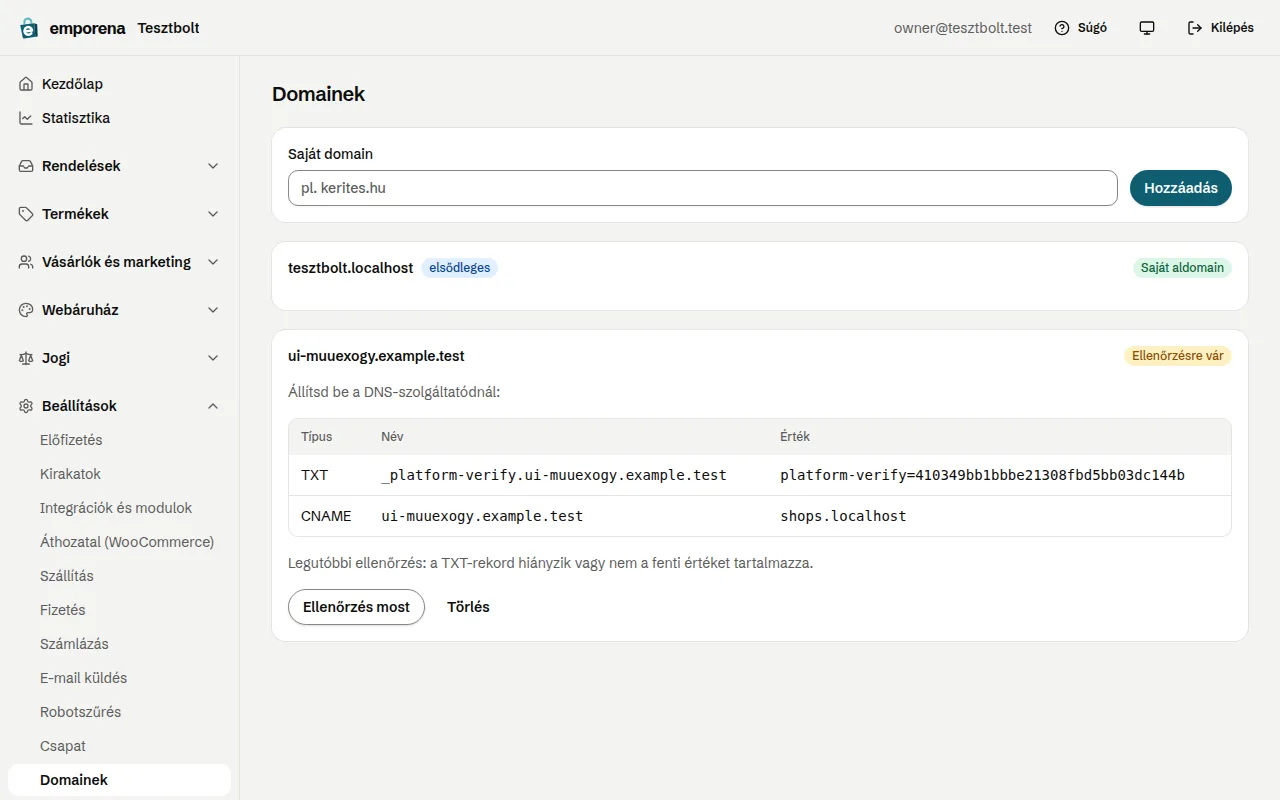Click the Ellenőrzés most button
The height and width of the screenshot is (800, 1280).
point(356,607)
